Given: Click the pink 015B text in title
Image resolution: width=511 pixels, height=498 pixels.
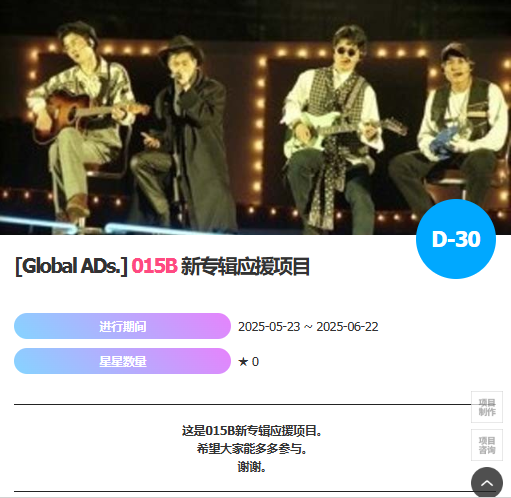Looking at the screenshot, I should tap(154, 266).
